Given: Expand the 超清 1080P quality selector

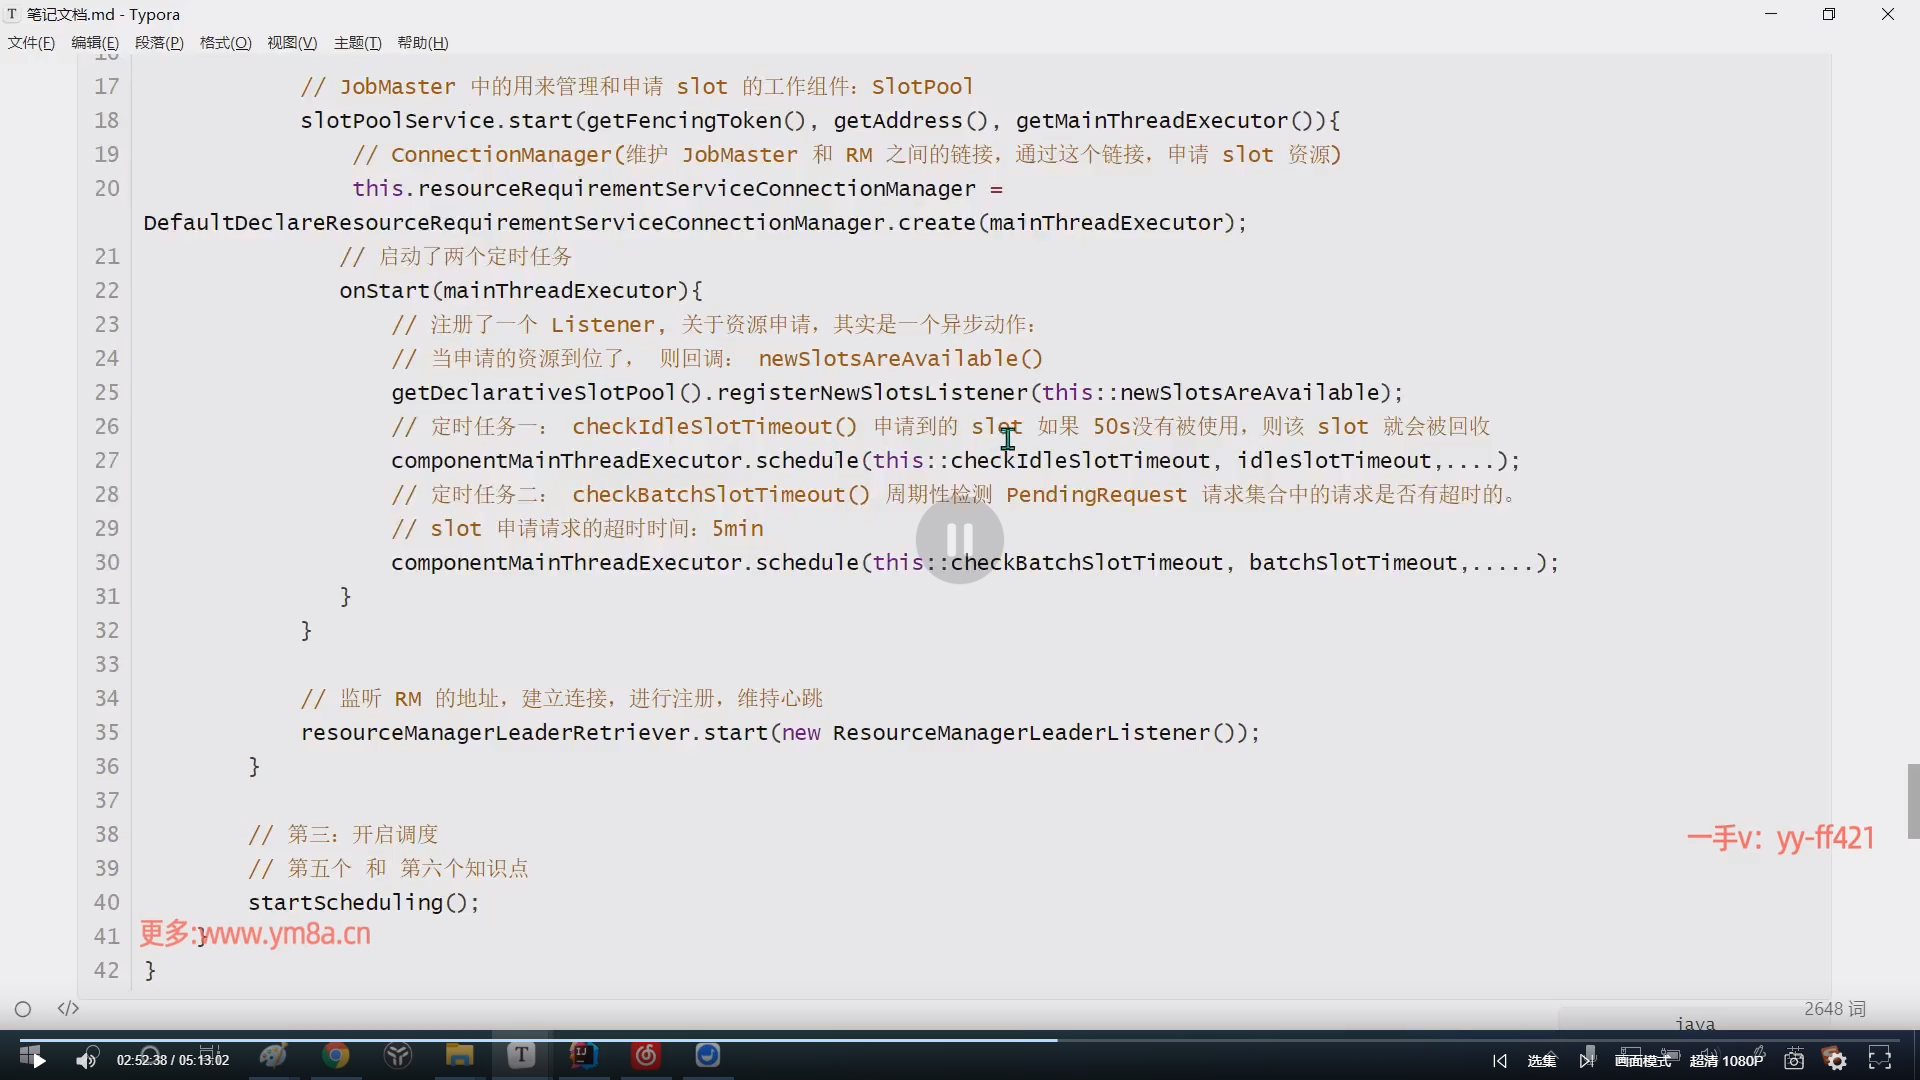Looking at the screenshot, I should point(1726,1061).
